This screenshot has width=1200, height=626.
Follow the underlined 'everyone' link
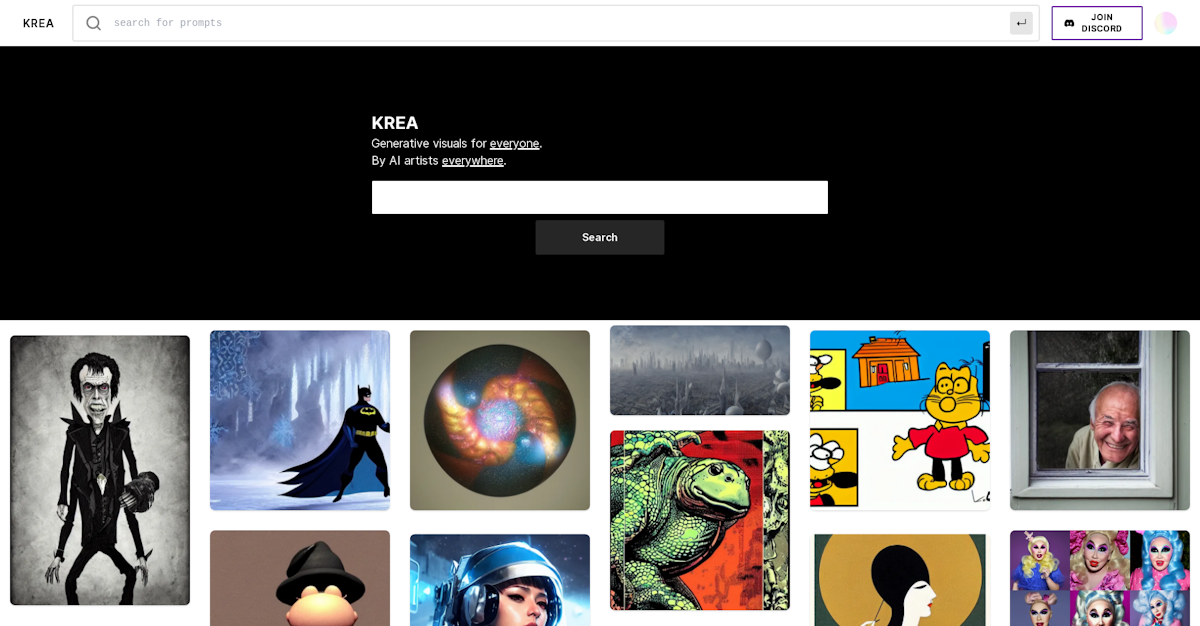coord(514,143)
